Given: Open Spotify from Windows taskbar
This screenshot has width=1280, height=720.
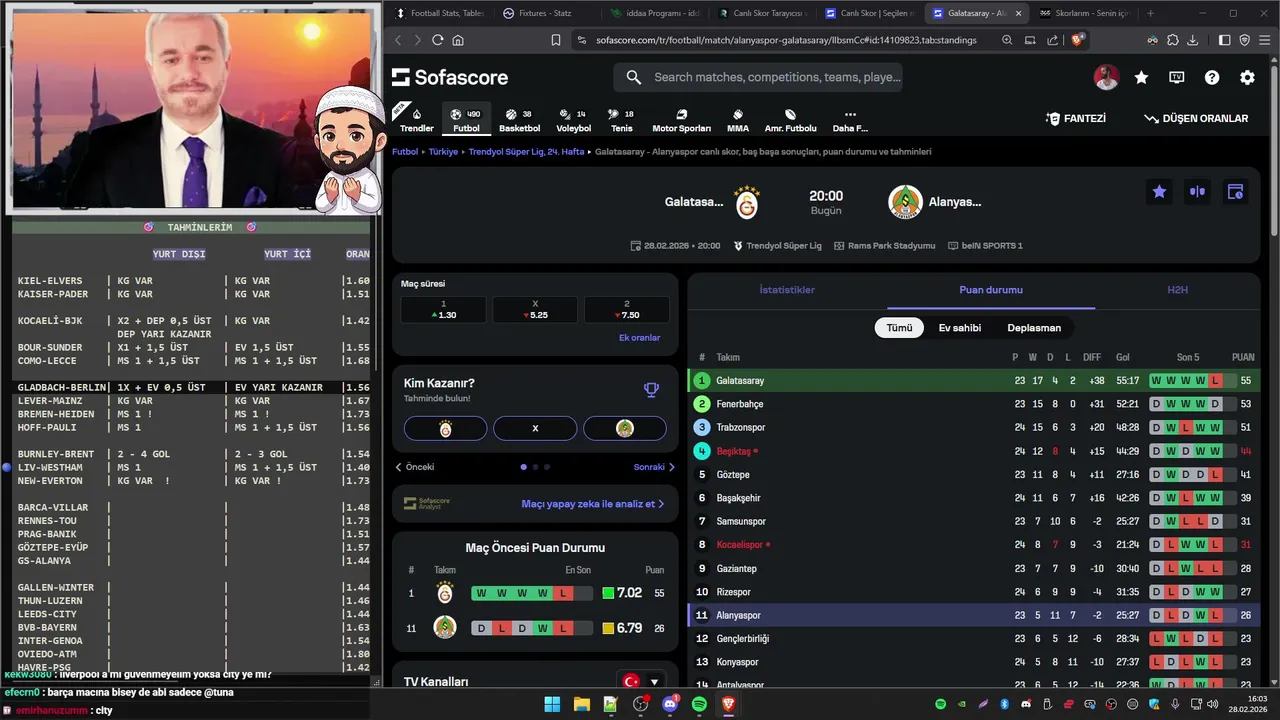Looking at the screenshot, I should [x=700, y=704].
